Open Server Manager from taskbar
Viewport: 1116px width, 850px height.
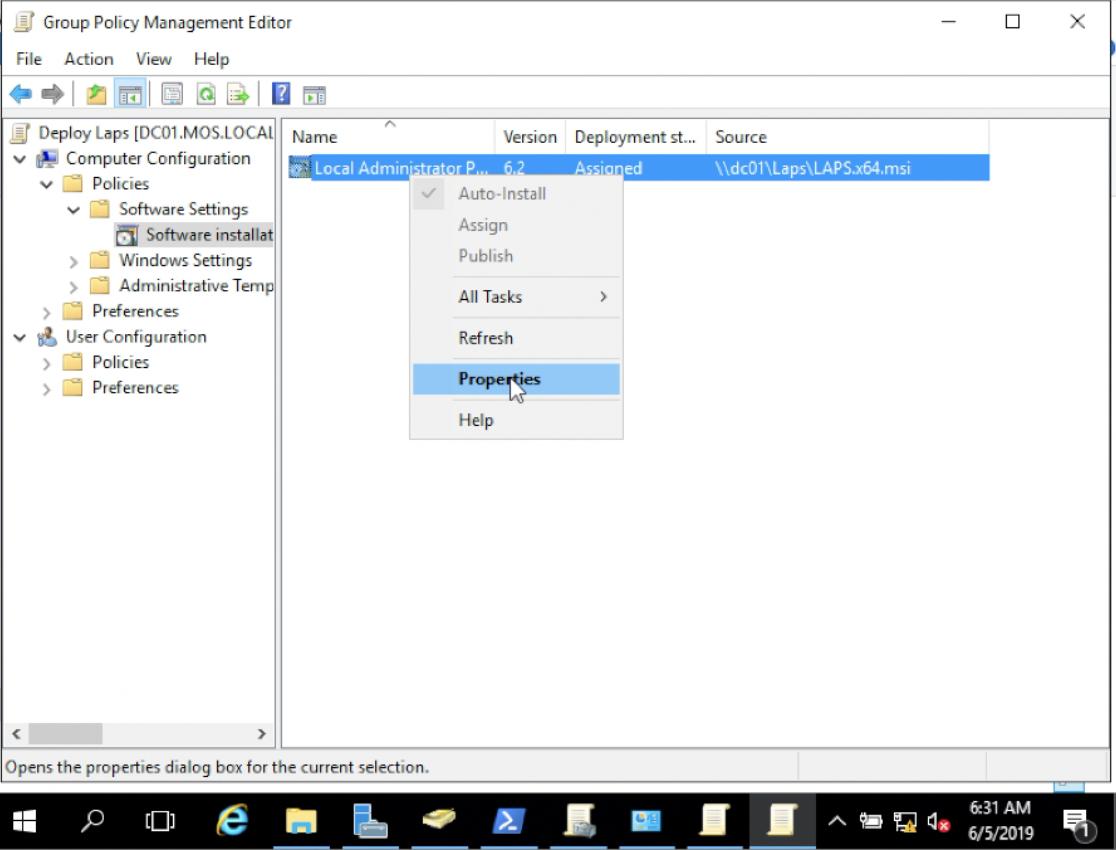(x=369, y=822)
